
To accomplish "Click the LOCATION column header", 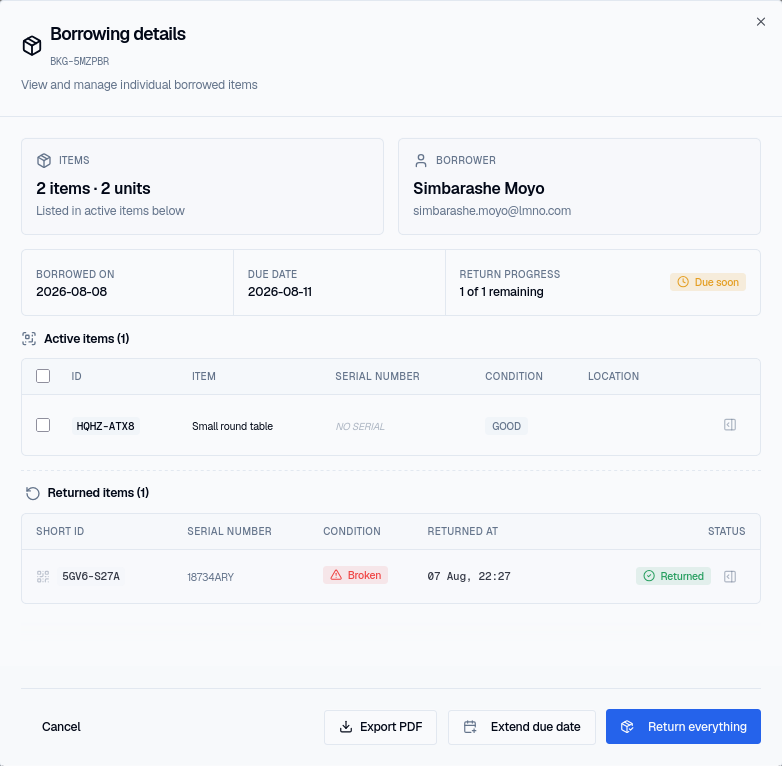I will pos(613,377).
